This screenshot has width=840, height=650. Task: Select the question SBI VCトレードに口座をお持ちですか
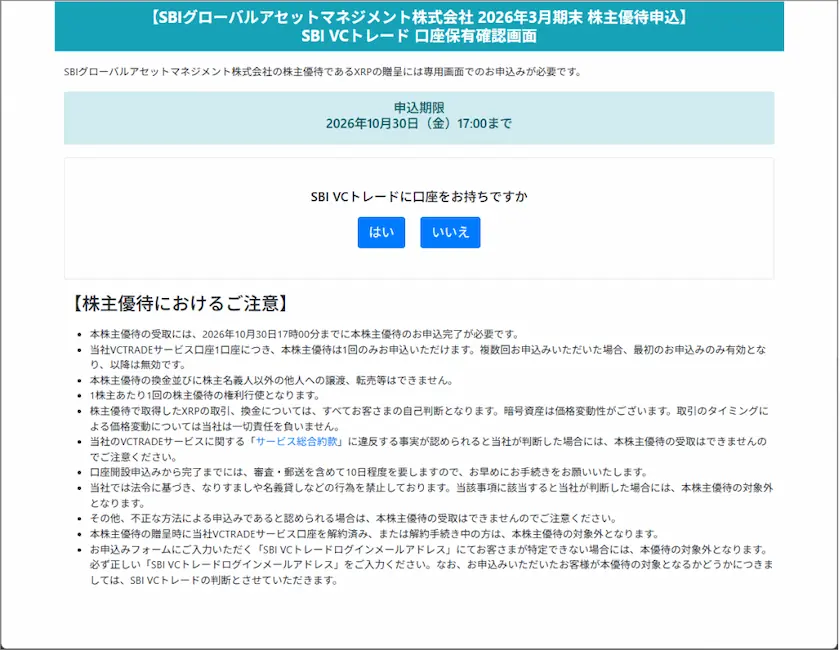pos(419,197)
